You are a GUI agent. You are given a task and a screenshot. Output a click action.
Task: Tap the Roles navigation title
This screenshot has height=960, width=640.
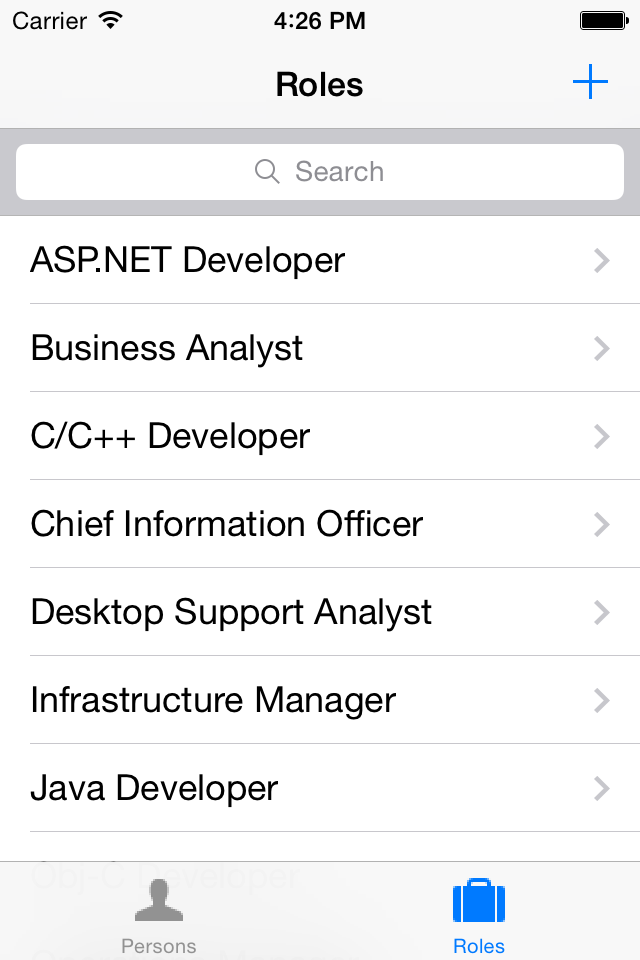(319, 84)
